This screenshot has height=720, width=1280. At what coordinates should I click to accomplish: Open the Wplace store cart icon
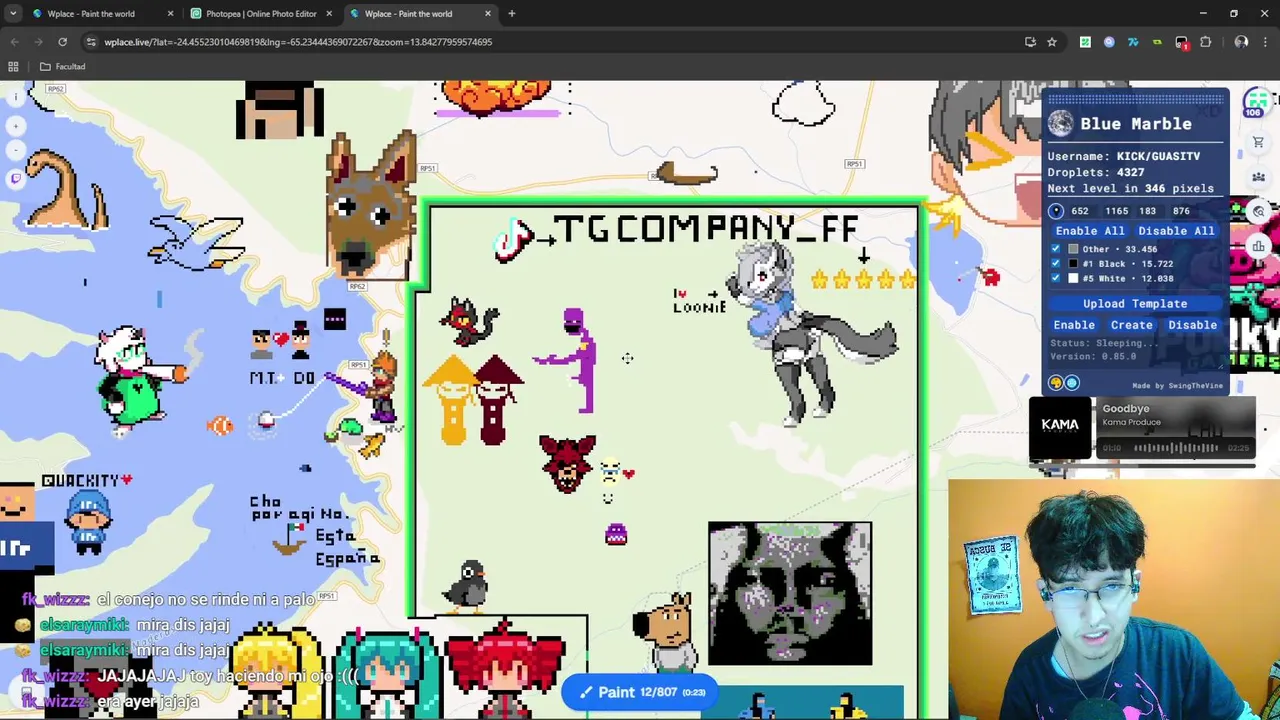pyautogui.click(x=1258, y=142)
